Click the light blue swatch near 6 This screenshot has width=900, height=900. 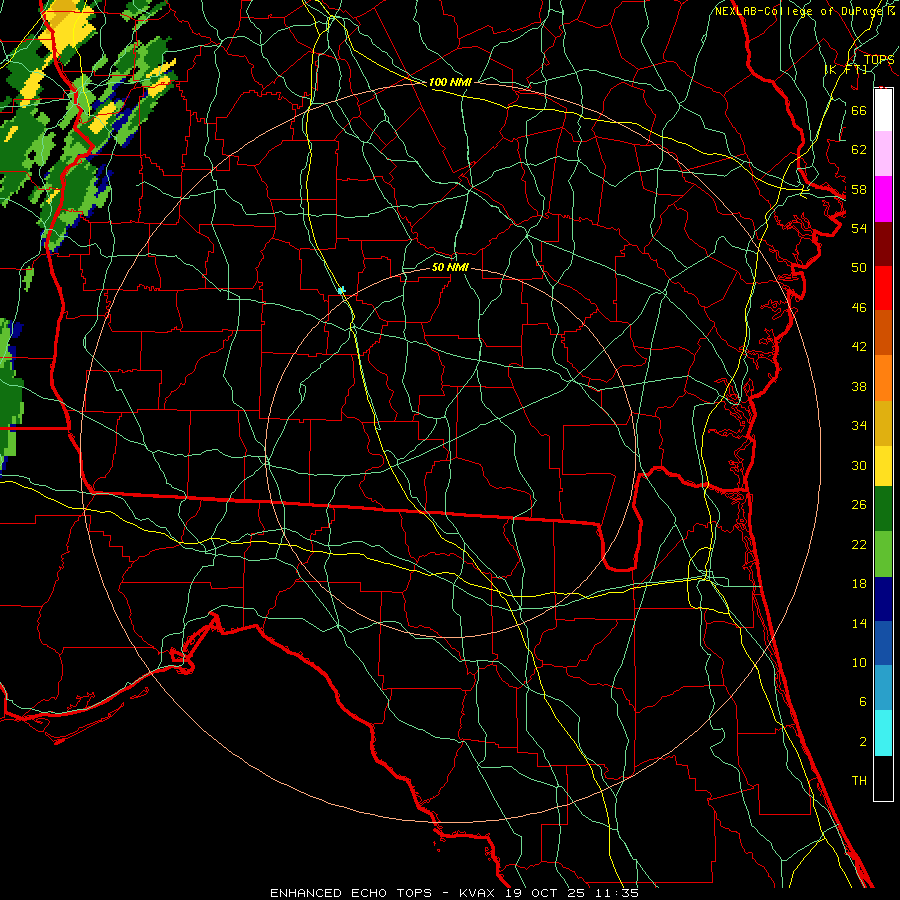click(x=883, y=688)
